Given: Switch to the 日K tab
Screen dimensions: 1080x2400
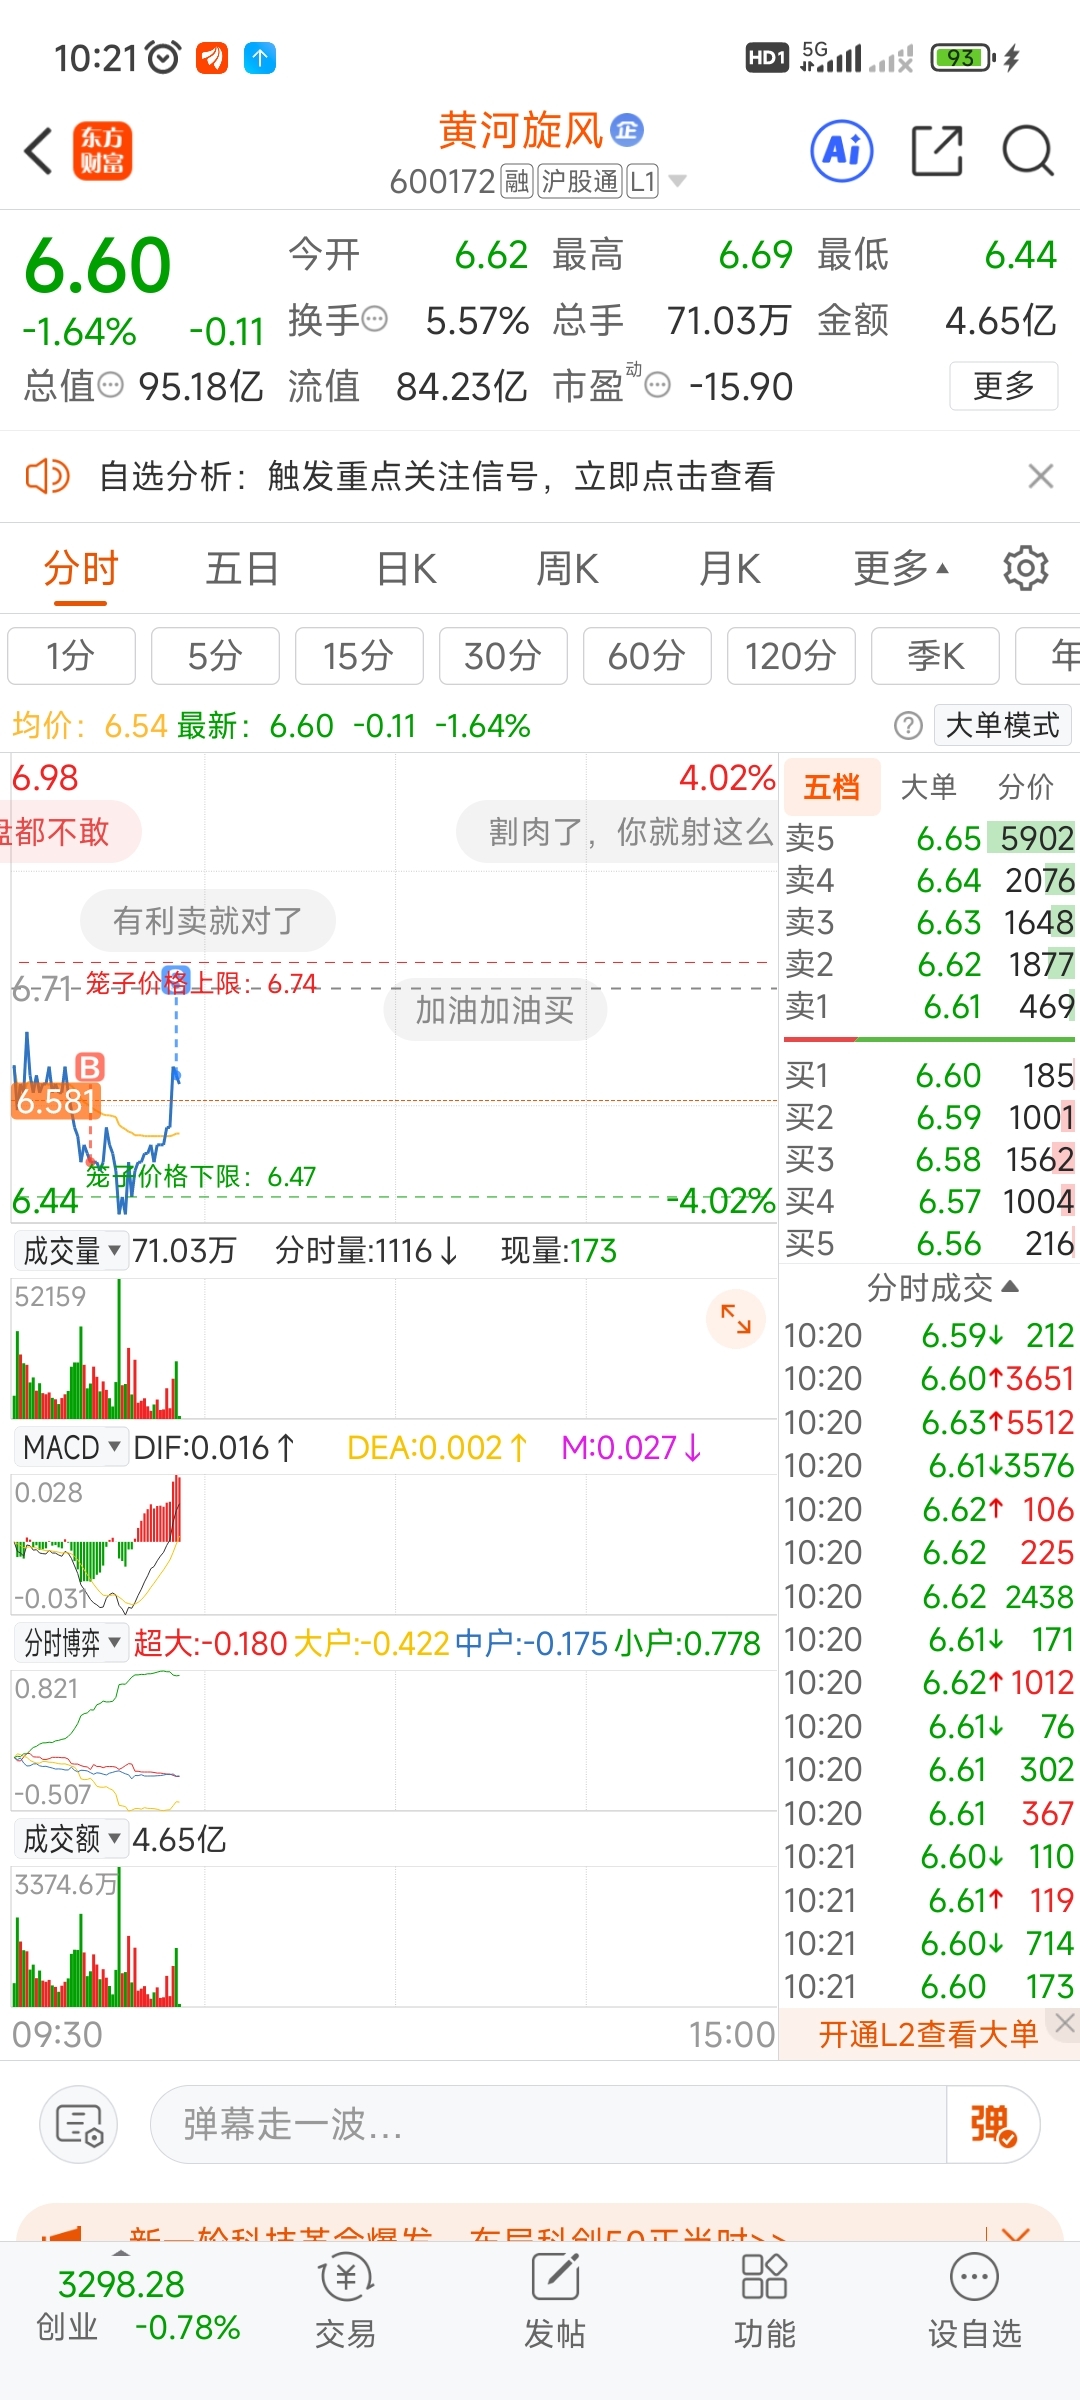Looking at the screenshot, I should pyautogui.click(x=406, y=568).
